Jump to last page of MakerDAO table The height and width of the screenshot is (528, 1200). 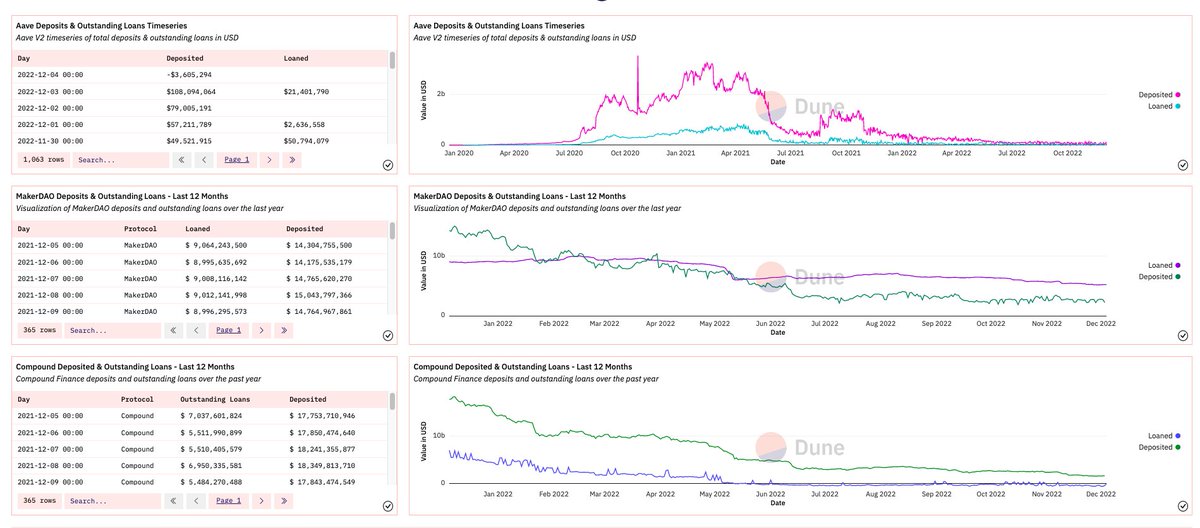click(x=285, y=329)
